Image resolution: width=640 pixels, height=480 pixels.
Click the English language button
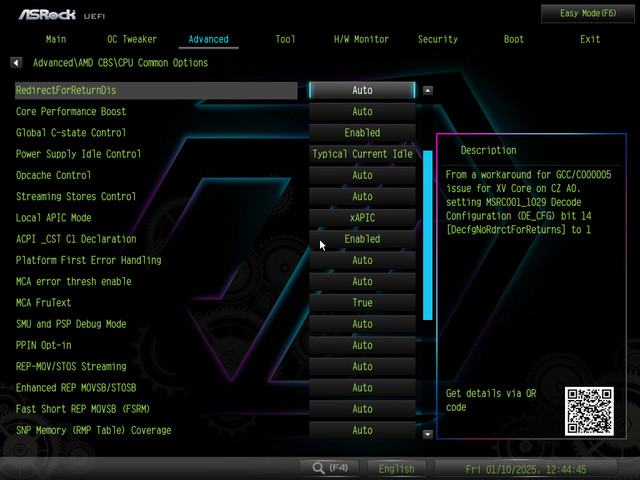click(x=396, y=469)
